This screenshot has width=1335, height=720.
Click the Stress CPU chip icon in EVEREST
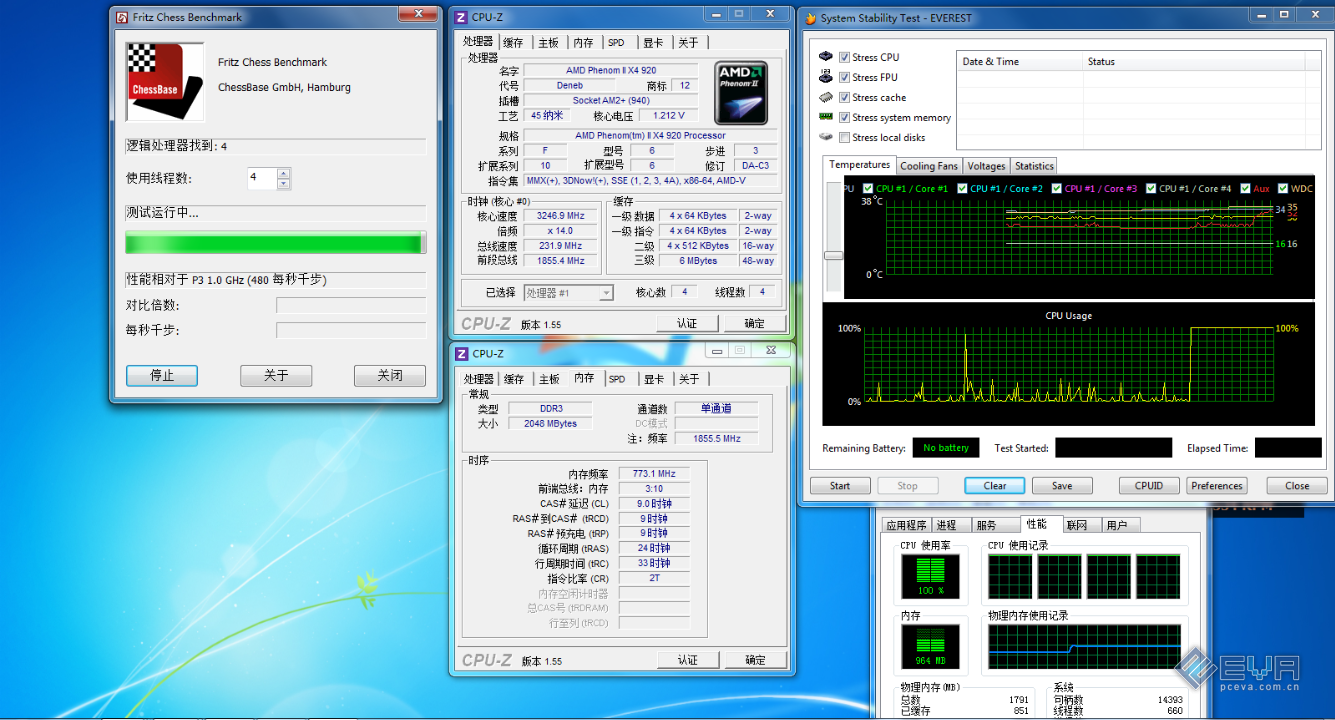coord(826,57)
